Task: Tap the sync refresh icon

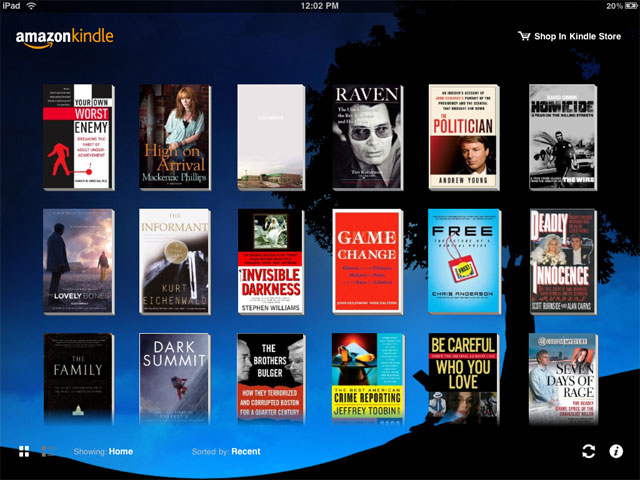Action: (588, 451)
